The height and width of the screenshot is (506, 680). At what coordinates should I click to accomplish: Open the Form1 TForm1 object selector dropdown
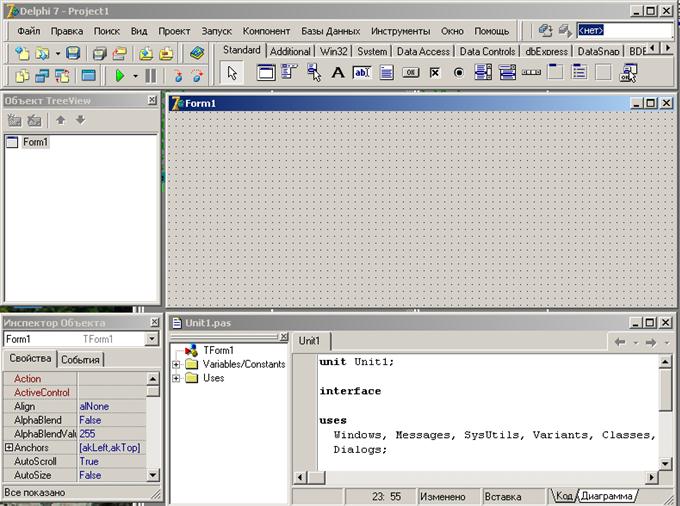[x=152, y=339]
